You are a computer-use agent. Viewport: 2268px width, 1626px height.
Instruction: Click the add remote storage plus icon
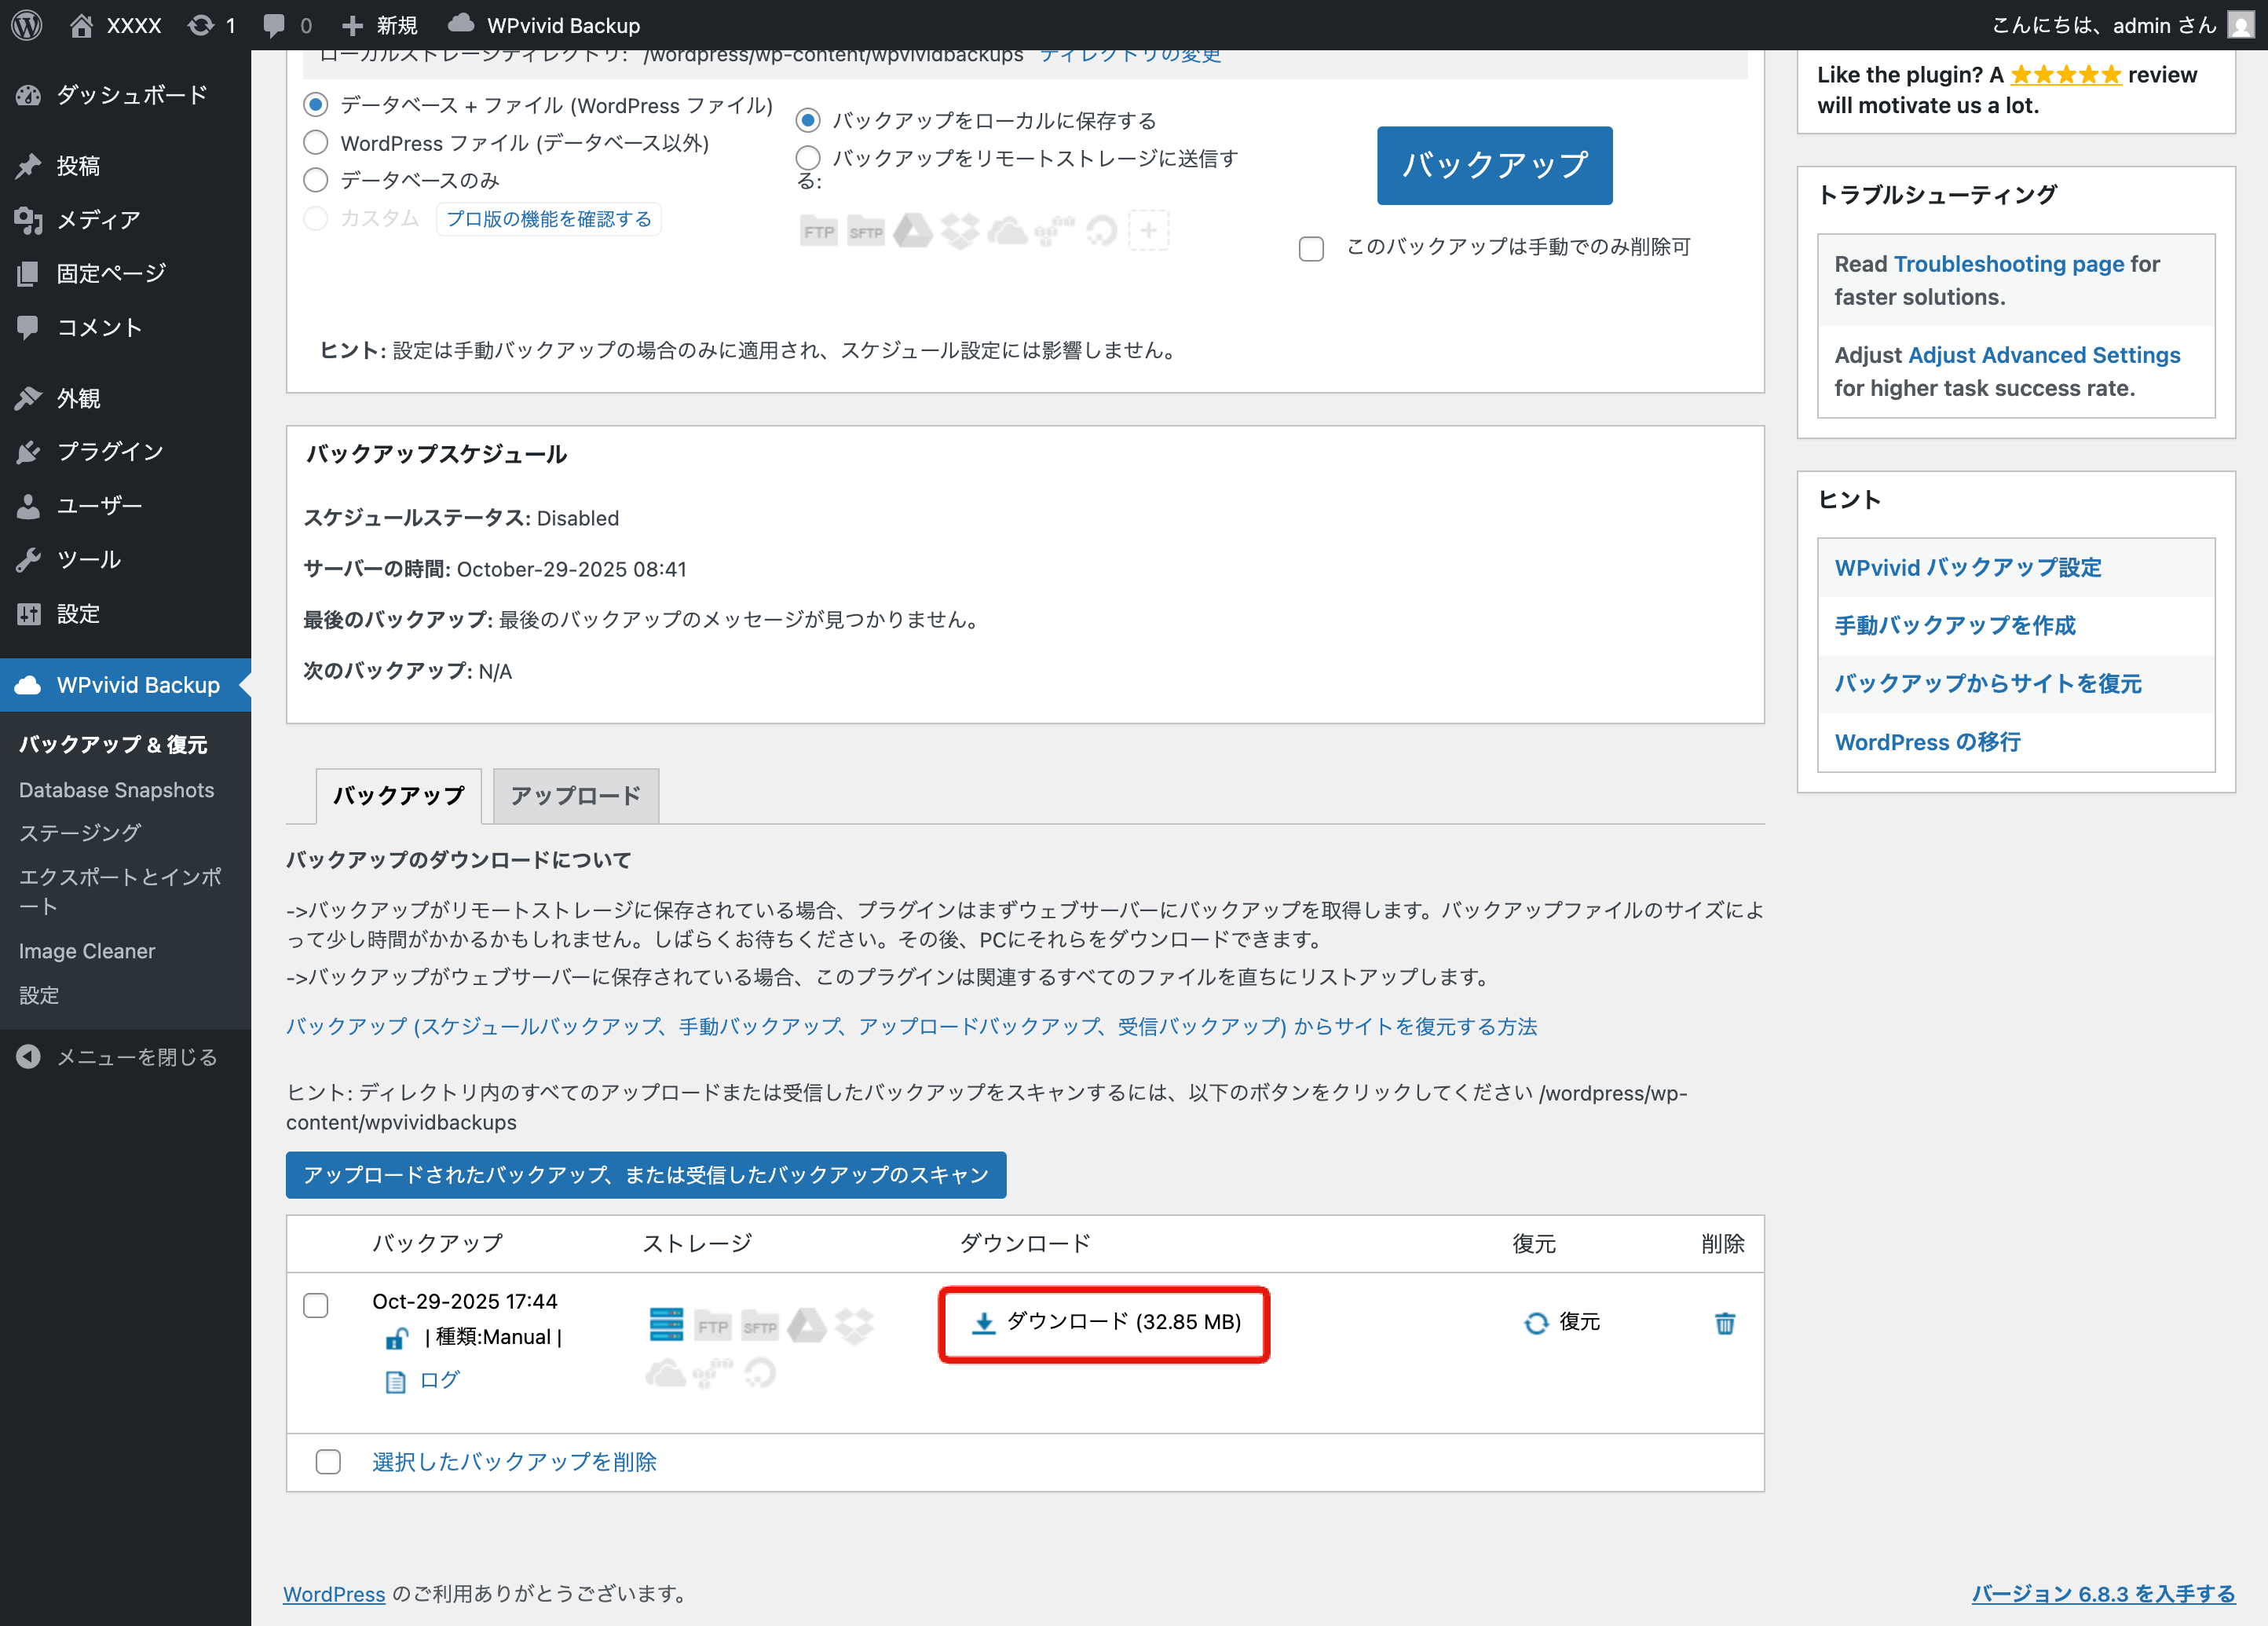tap(1149, 231)
